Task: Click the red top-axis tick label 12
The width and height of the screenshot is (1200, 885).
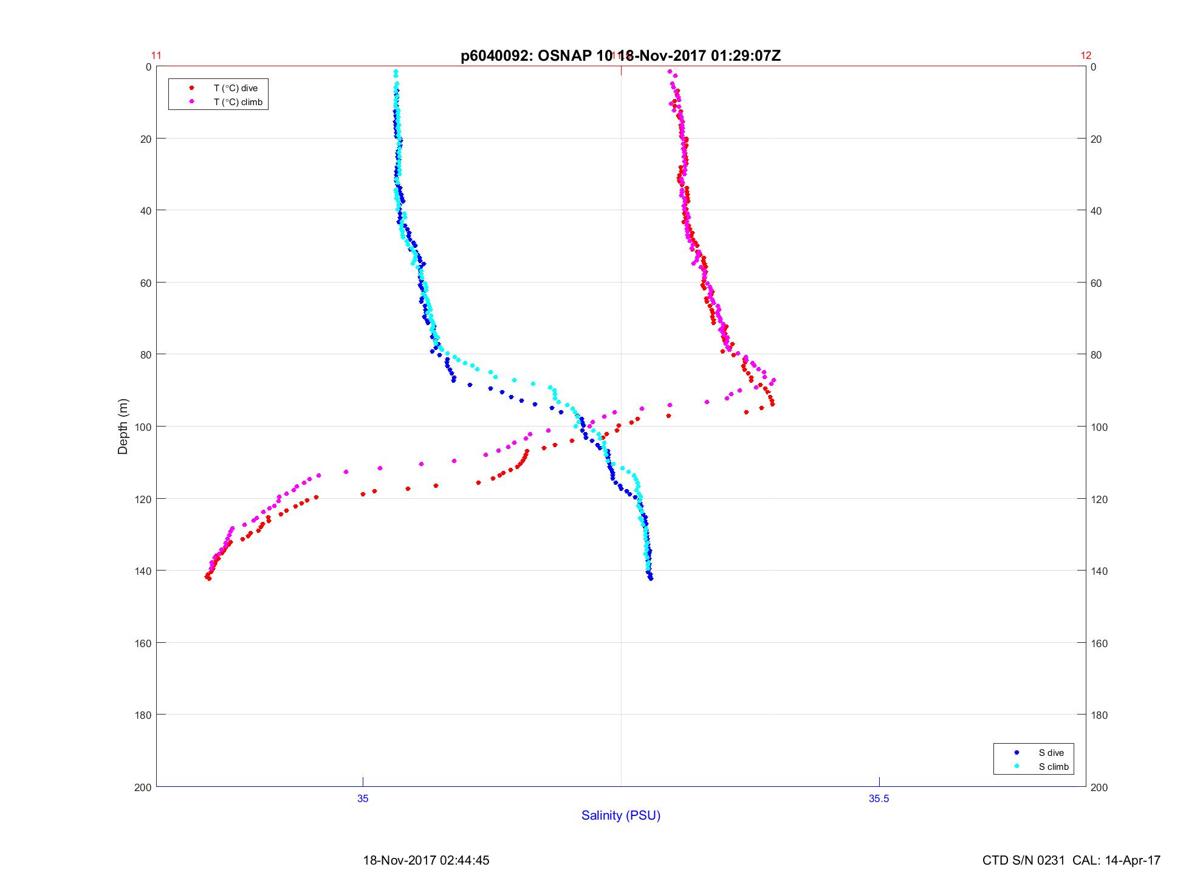Action: [x=1086, y=56]
